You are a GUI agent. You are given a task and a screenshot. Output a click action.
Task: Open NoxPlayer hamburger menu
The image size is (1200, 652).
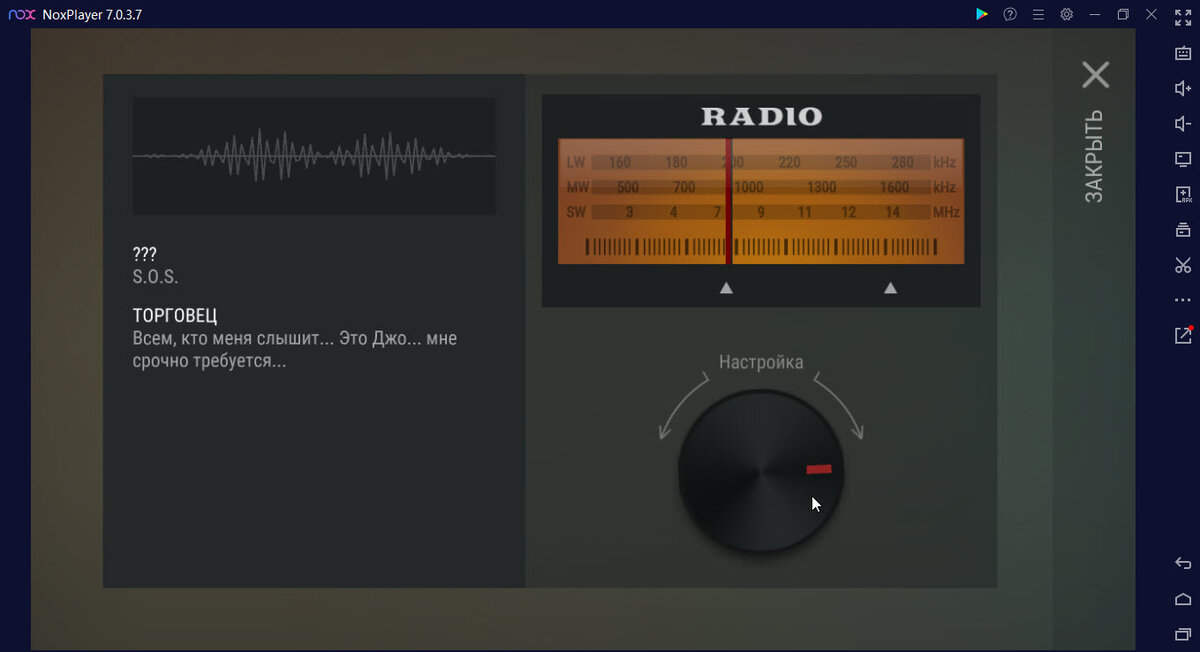coord(1038,14)
